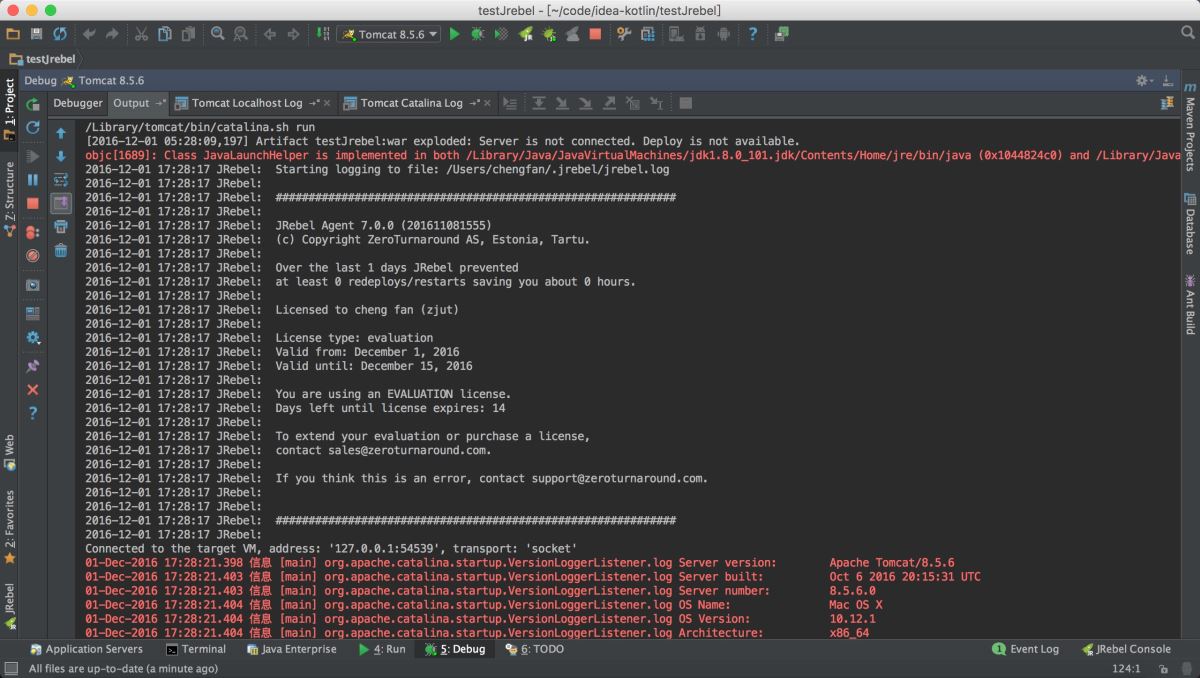Open the Terminal tool window

[x=196, y=649]
